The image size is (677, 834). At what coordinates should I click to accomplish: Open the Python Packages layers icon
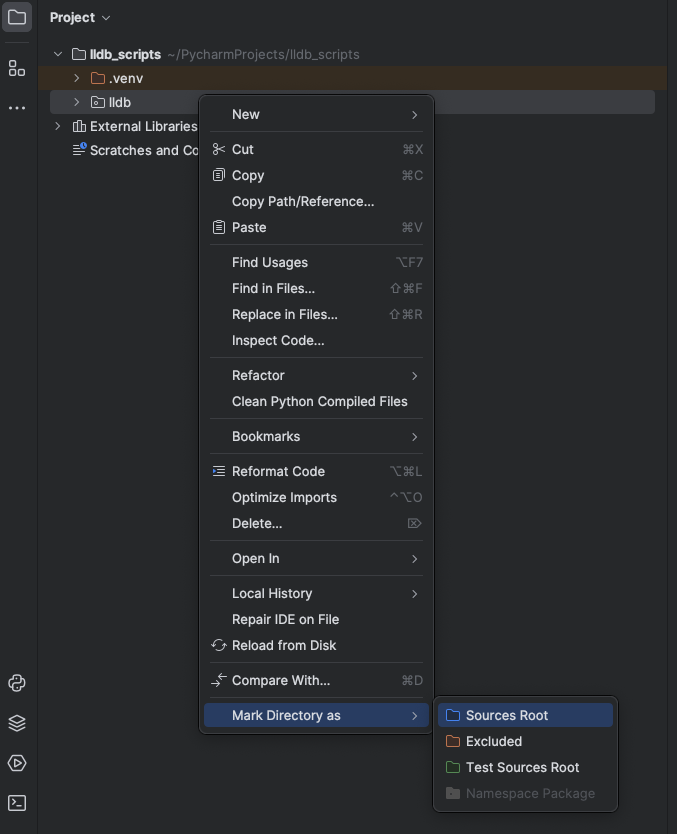pyautogui.click(x=17, y=723)
